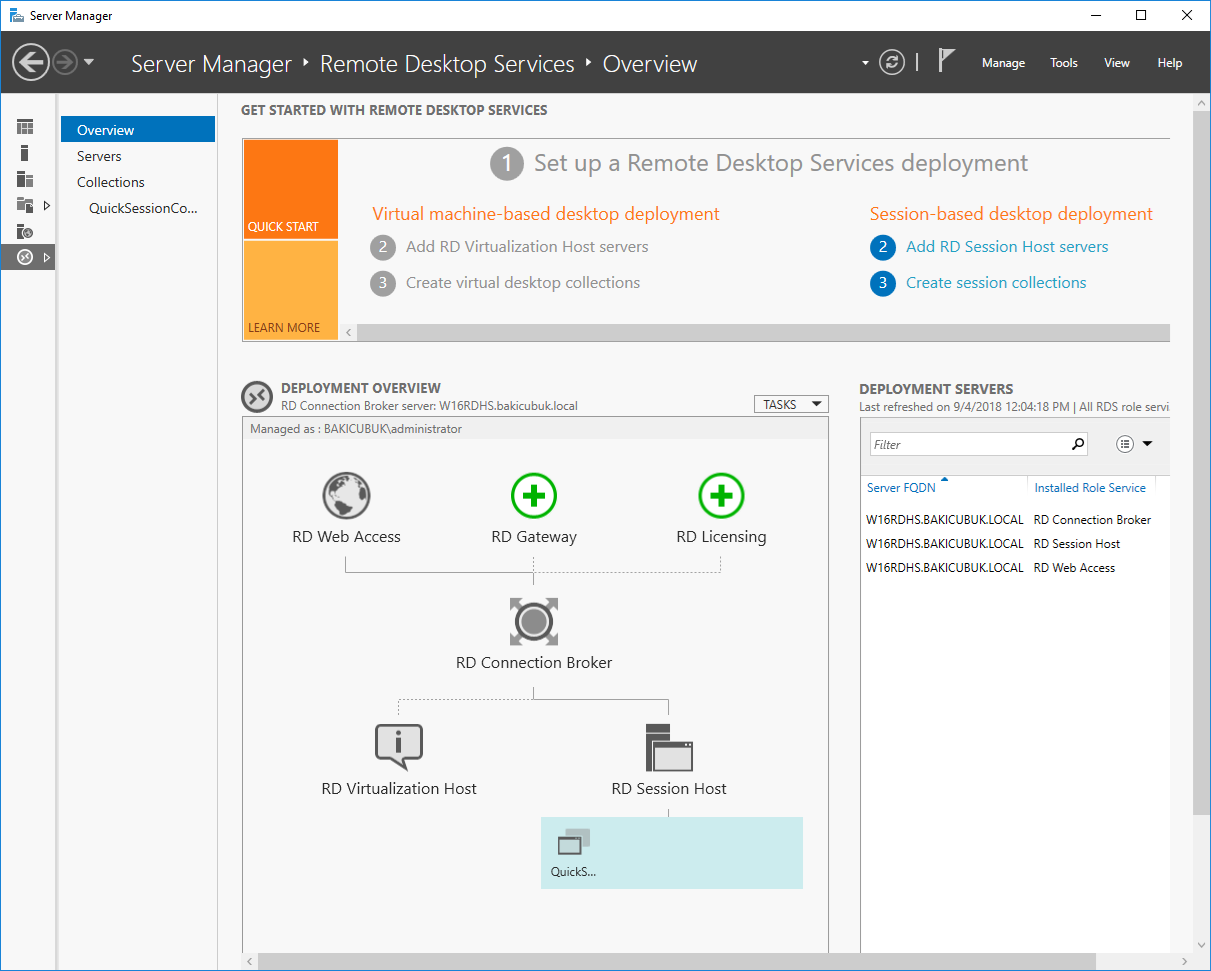1211x971 pixels.
Task: Click Create session collections link
Action: coord(996,283)
